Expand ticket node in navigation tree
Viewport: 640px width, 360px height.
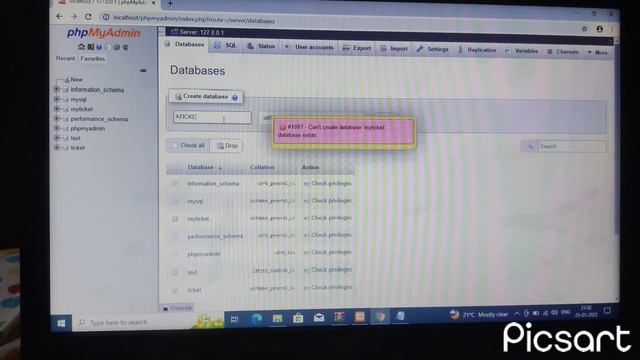coord(57,148)
